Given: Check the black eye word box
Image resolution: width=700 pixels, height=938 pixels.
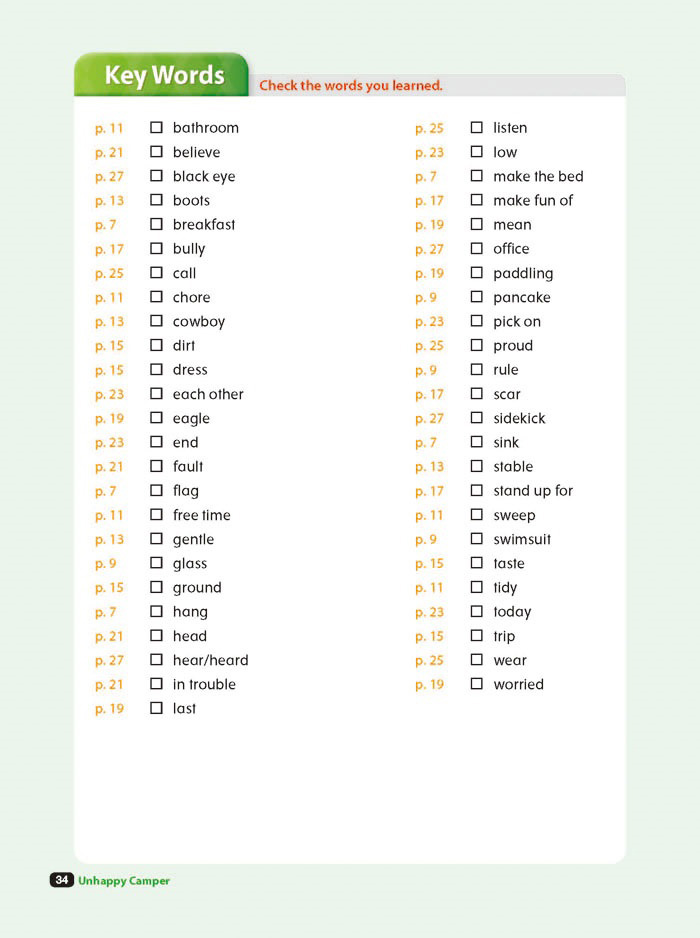Looking at the screenshot, I should [156, 176].
